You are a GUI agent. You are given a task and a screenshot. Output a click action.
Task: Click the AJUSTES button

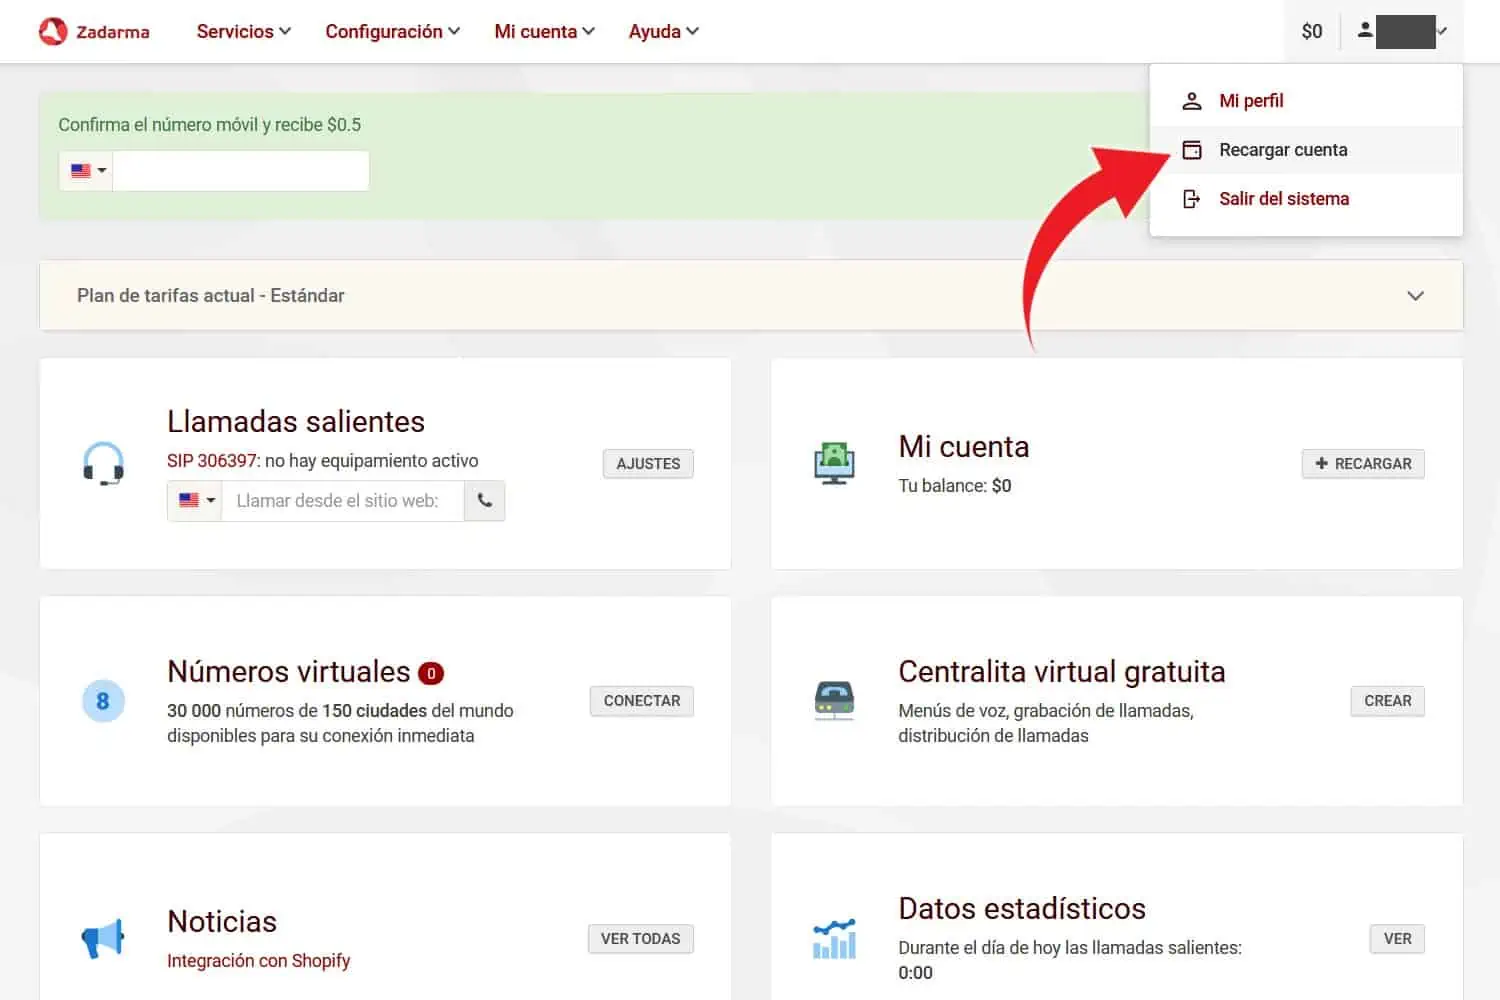coord(648,464)
